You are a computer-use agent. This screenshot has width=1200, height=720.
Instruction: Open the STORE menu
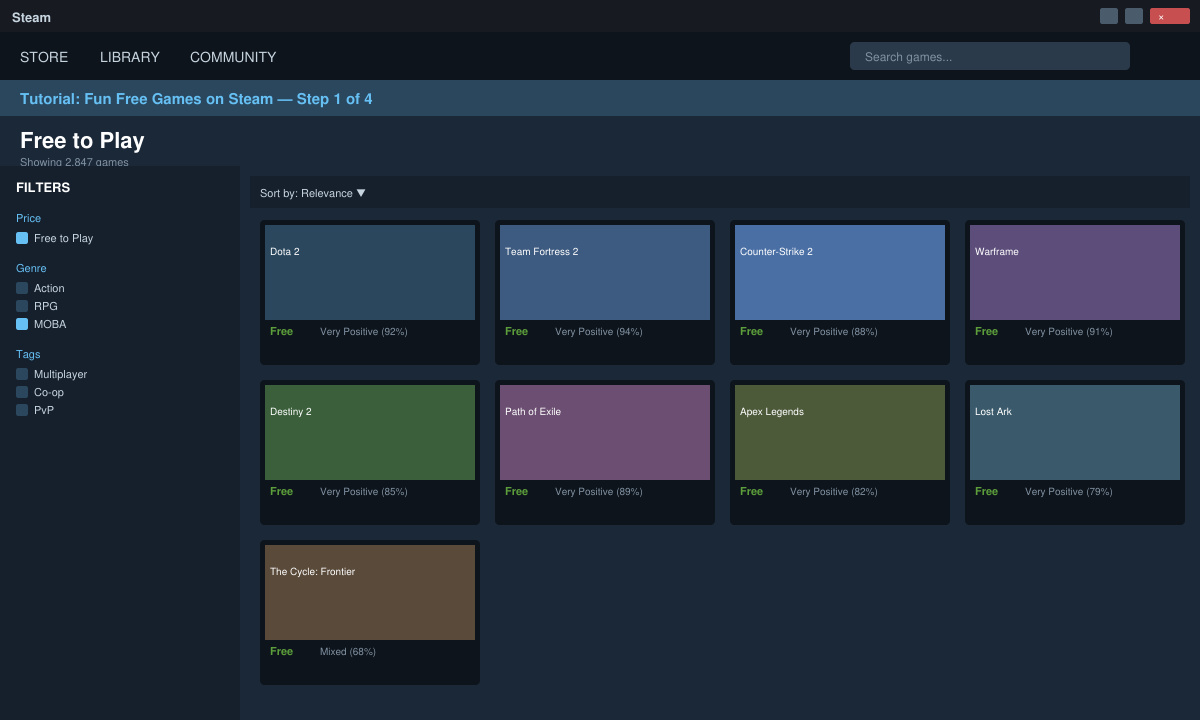(x=44, y=57)
